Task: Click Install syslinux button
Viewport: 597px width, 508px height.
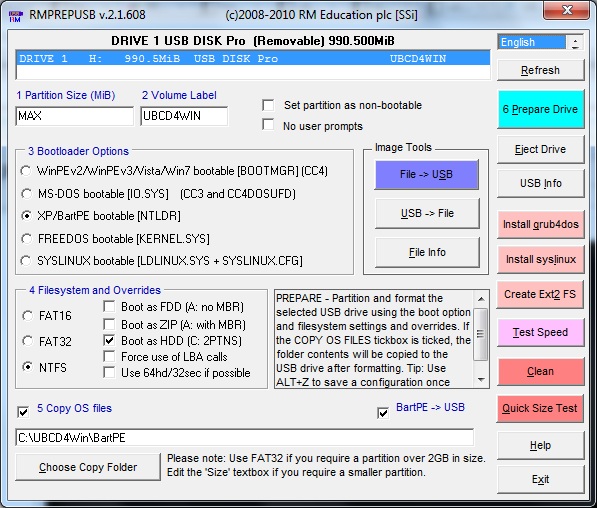Action: point(540,259)
